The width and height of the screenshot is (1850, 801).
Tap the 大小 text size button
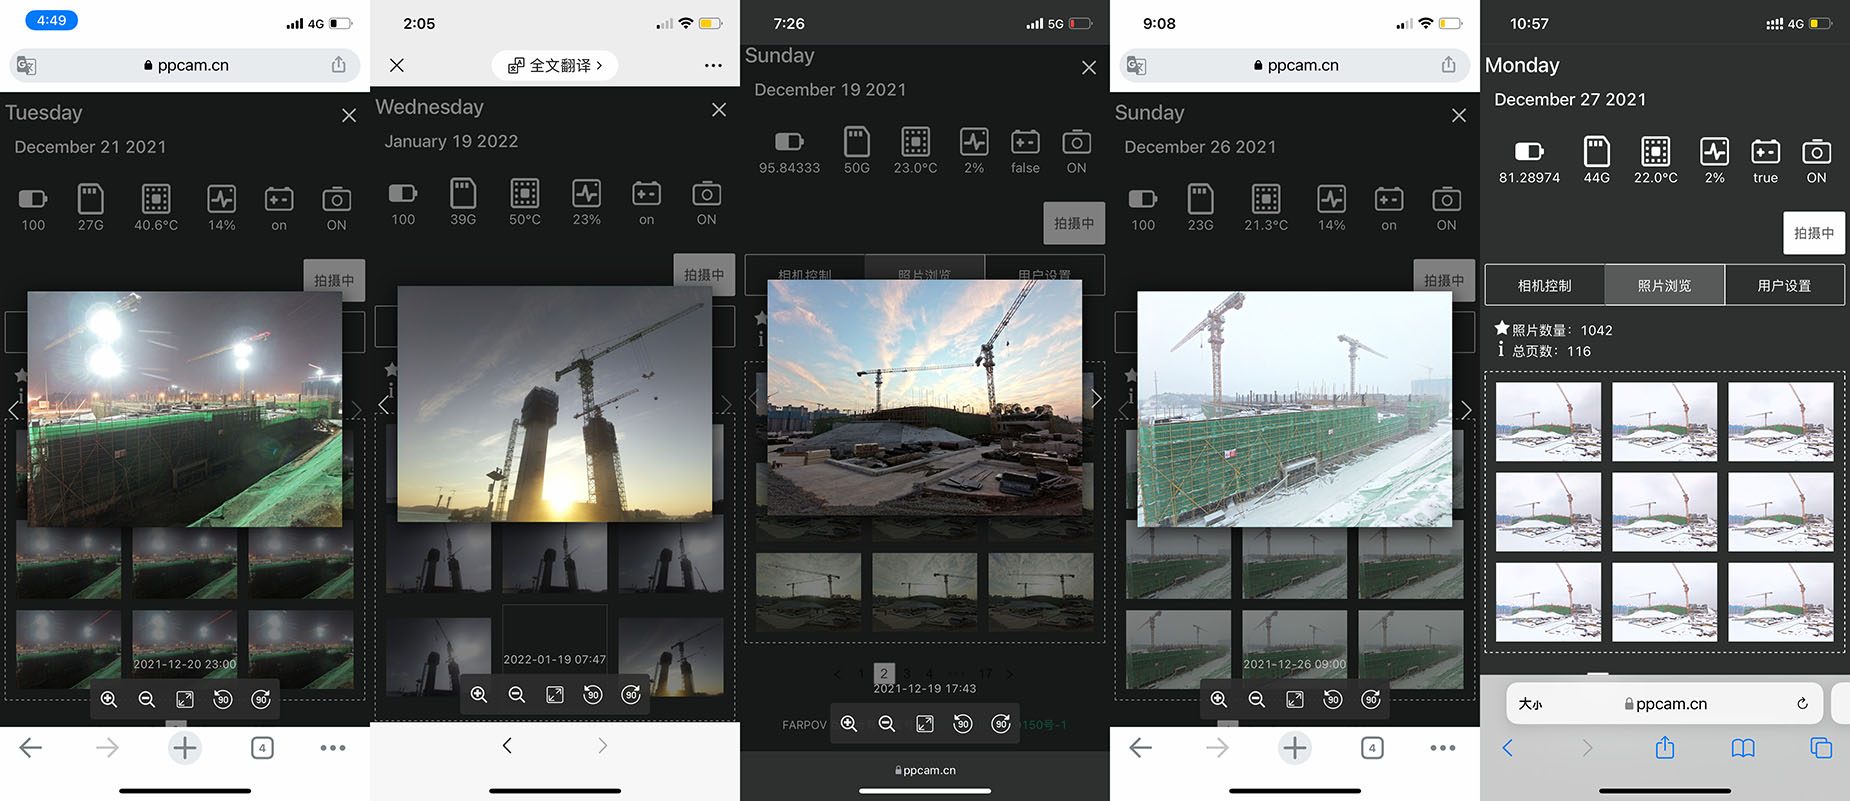(1530, 704)
